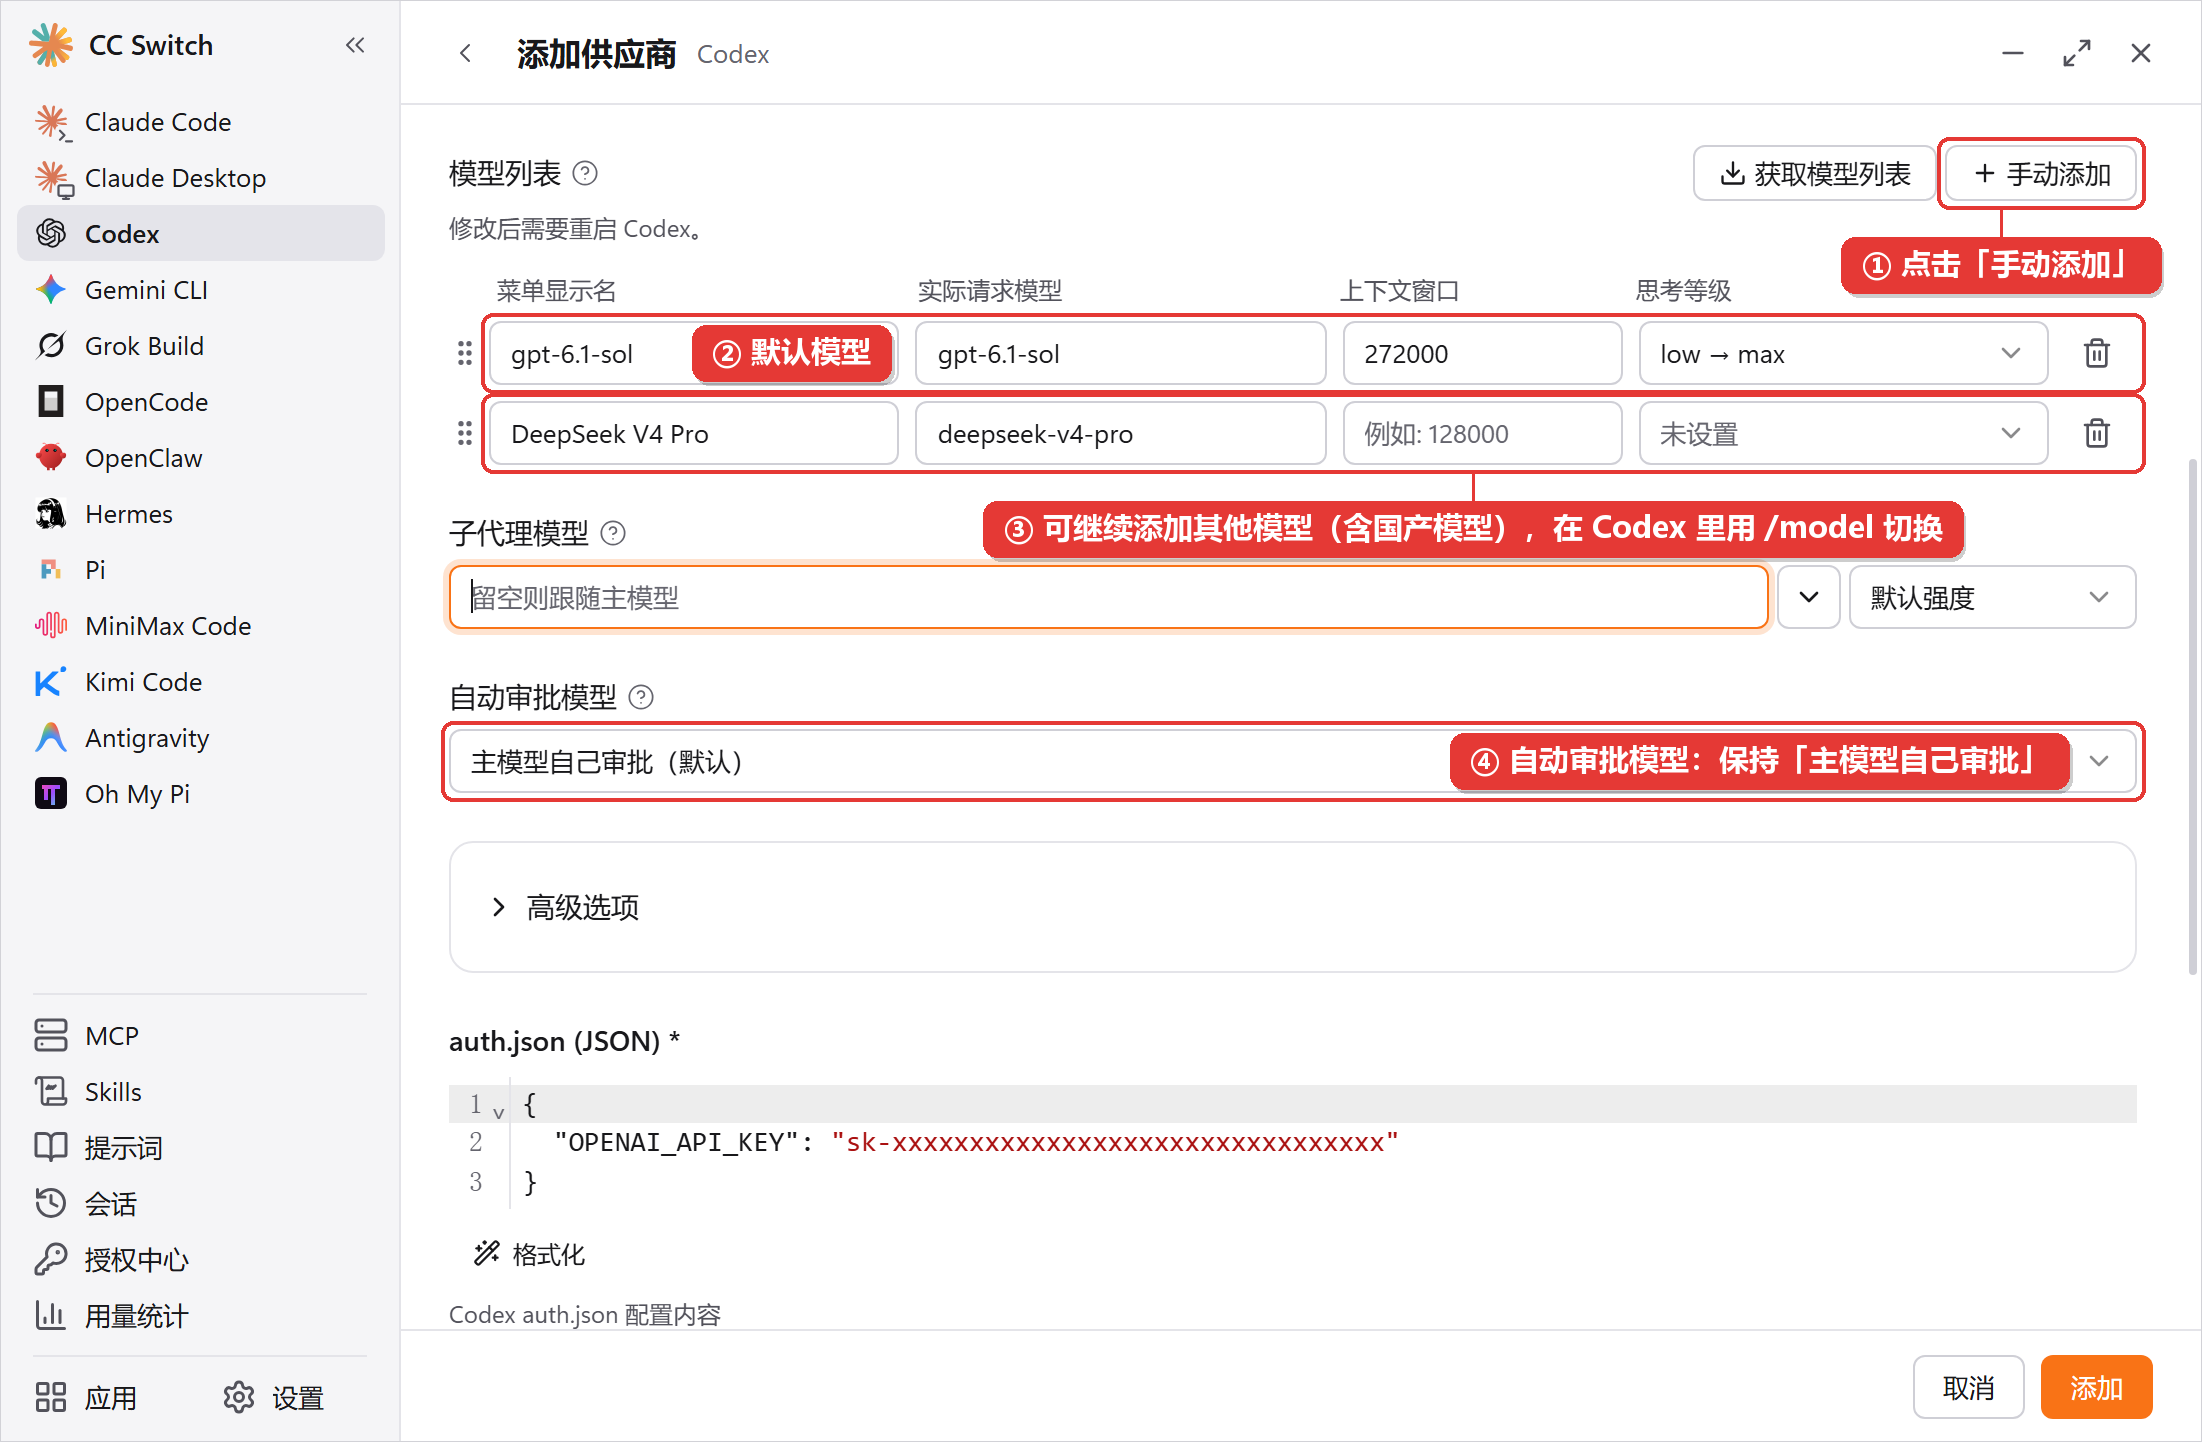Open Antigravity entry

coord(201,738)
